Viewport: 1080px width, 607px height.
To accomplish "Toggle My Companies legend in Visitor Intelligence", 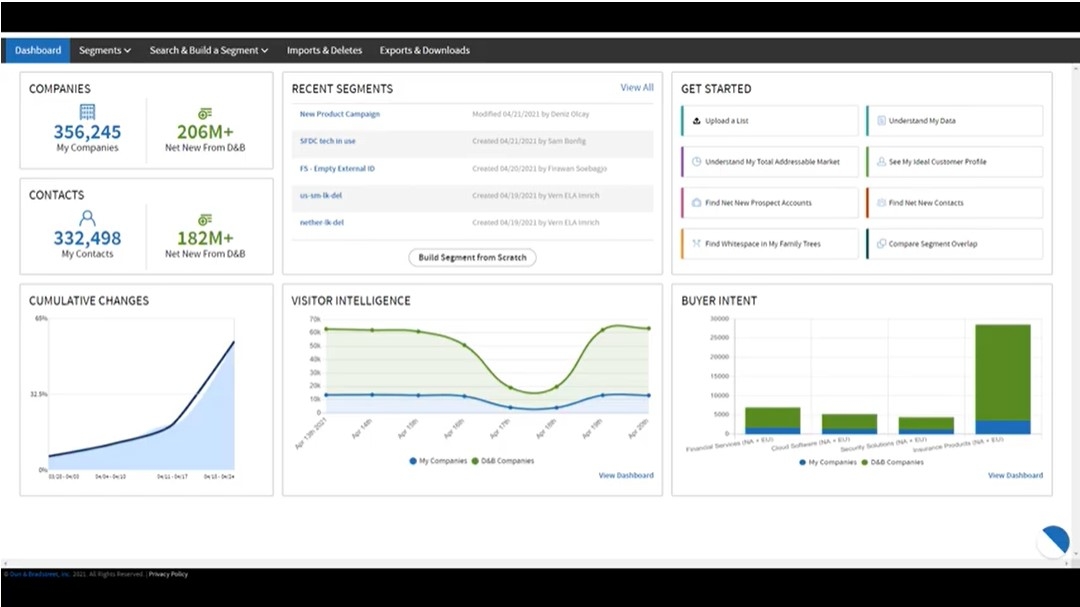I will tap(436, 461).
